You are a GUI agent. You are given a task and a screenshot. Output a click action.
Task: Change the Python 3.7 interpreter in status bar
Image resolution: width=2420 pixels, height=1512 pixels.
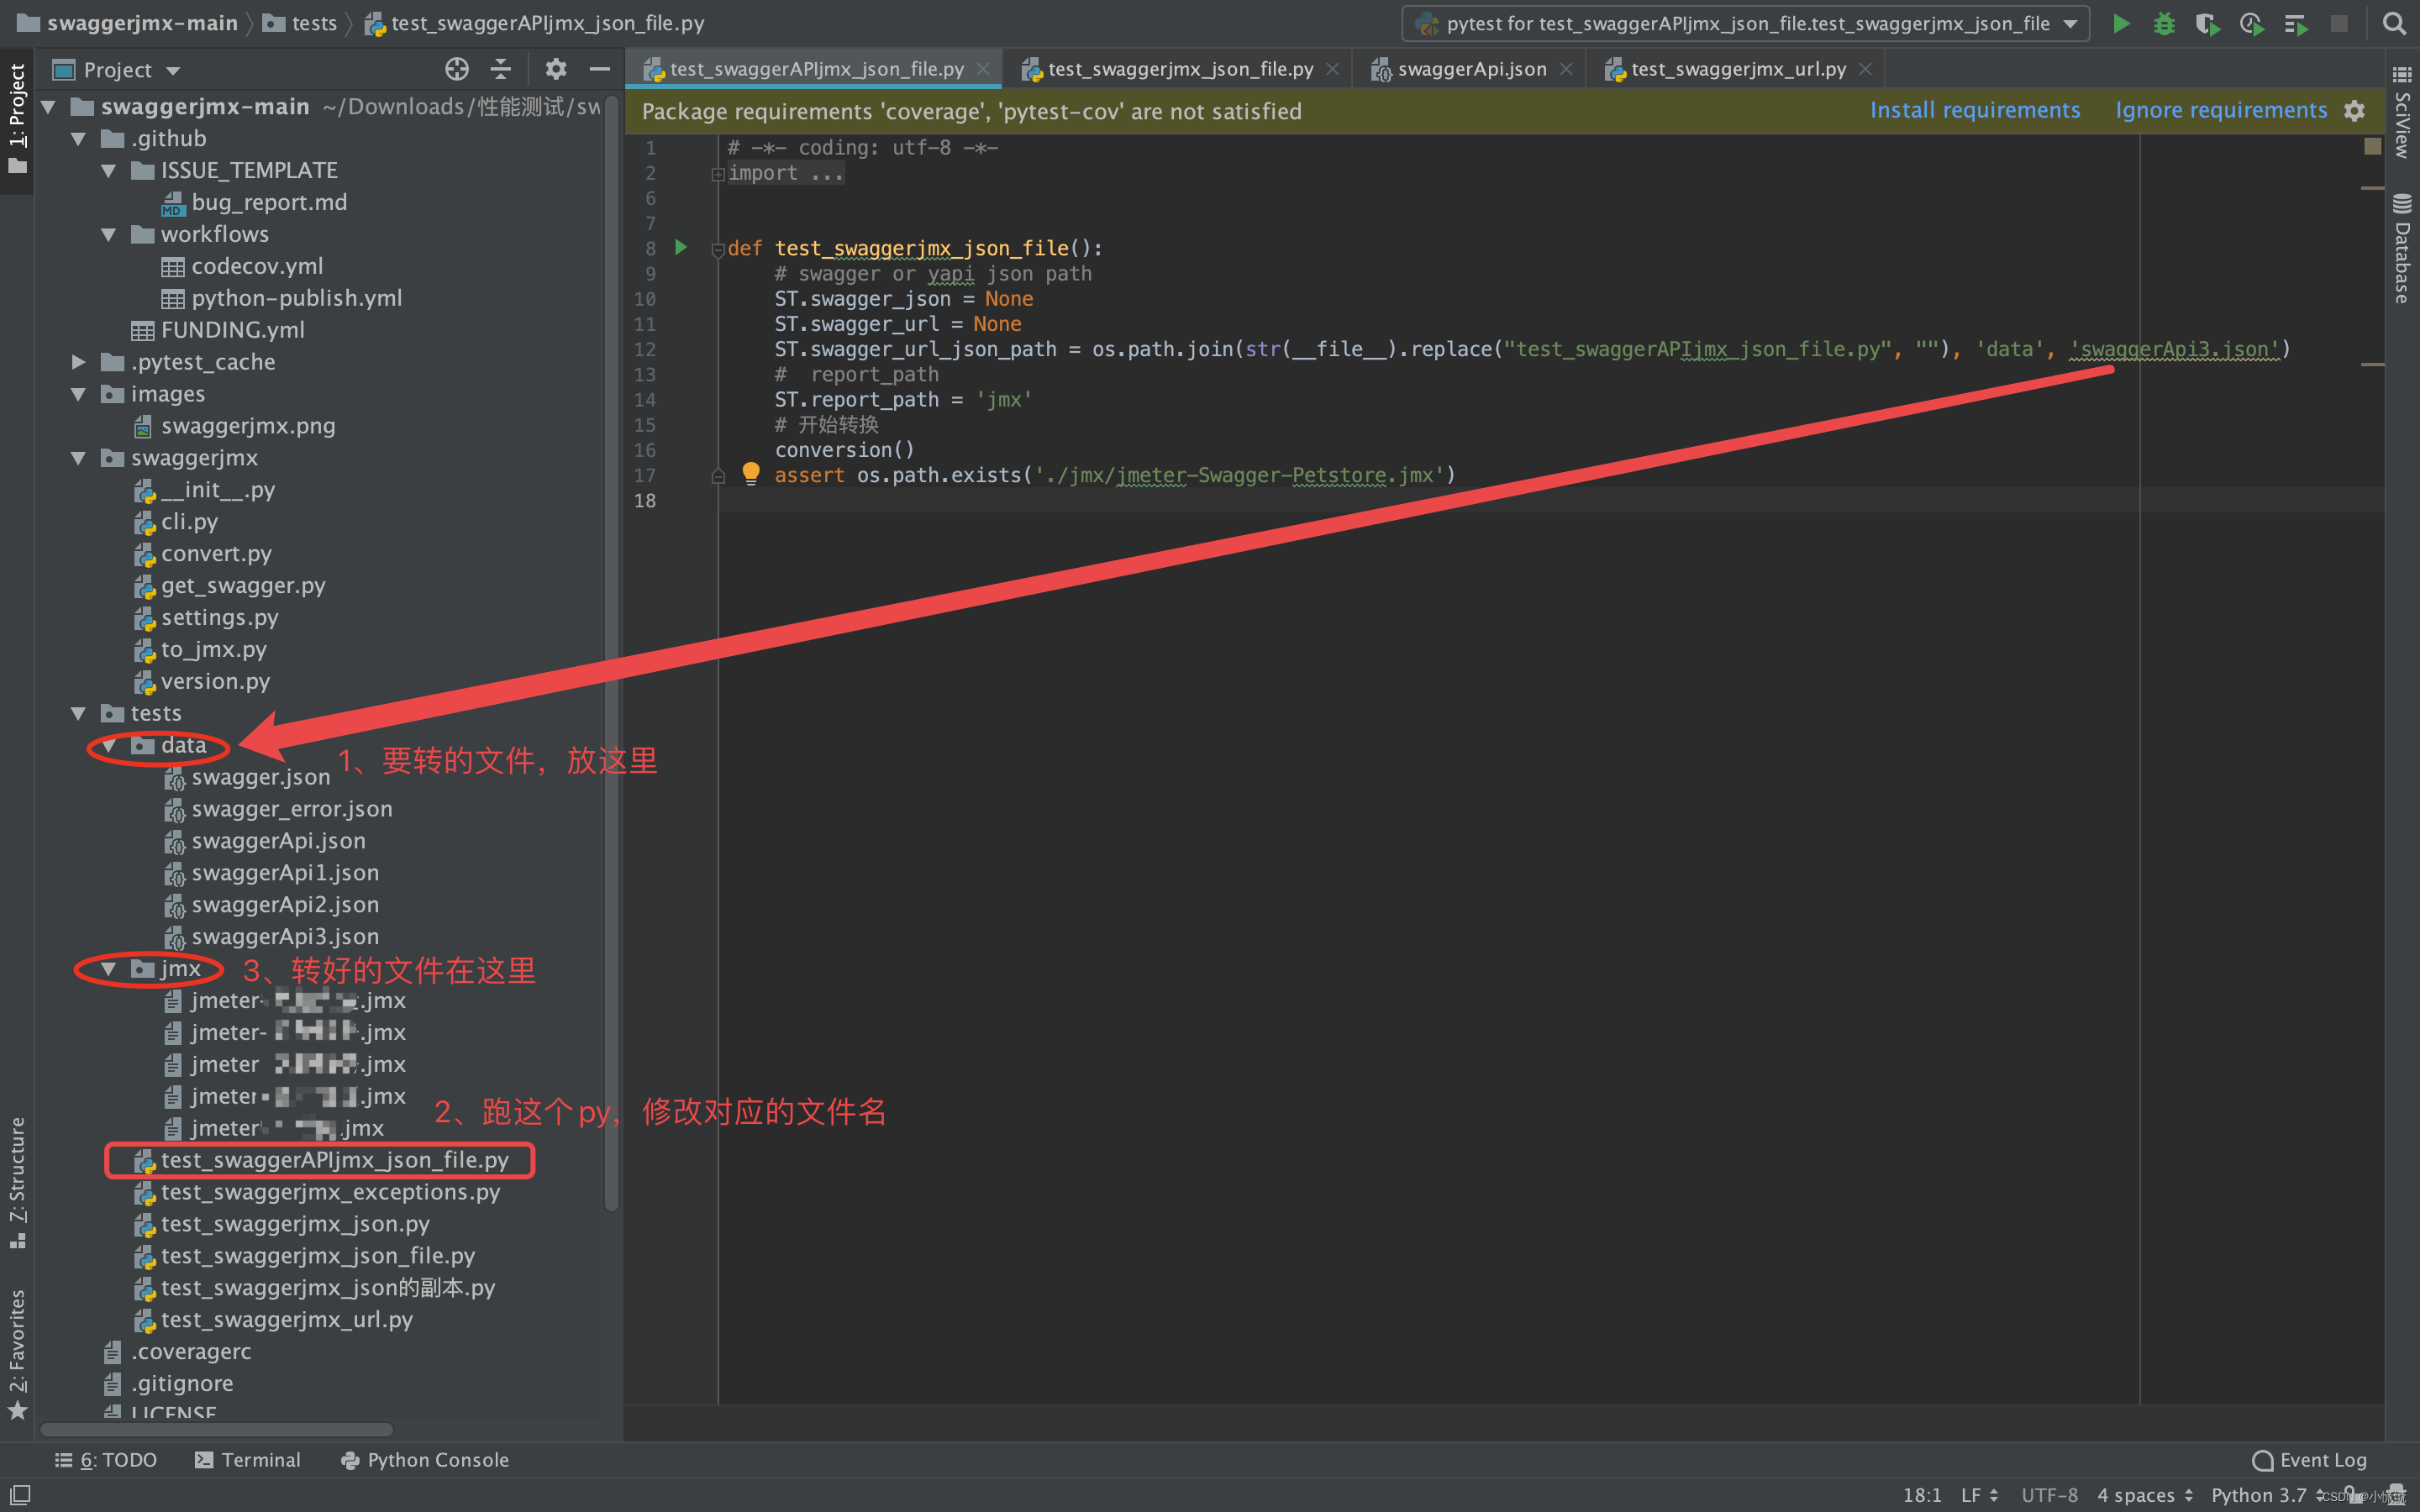(2266, 1495)
